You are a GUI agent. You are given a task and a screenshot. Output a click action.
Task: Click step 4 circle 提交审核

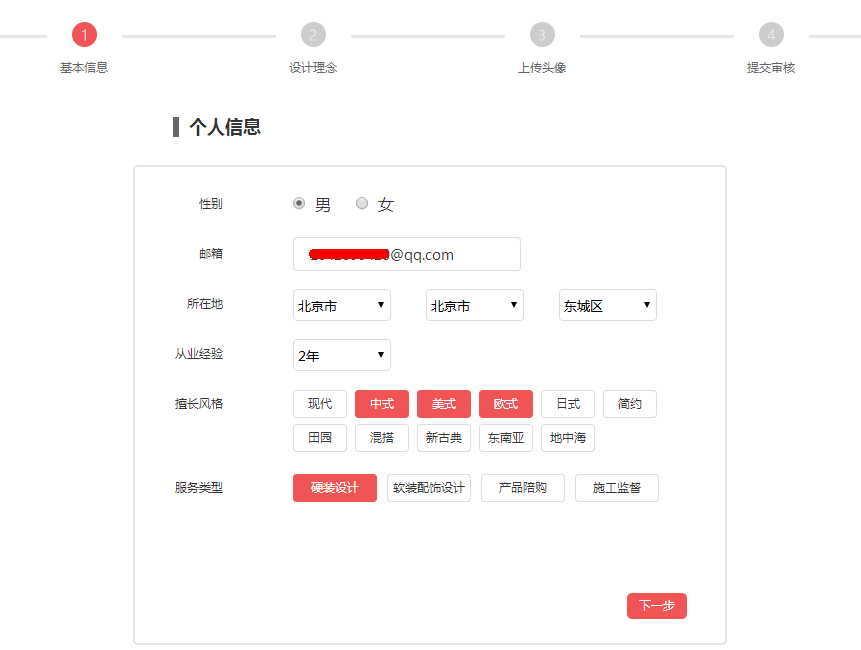point(771,35)
